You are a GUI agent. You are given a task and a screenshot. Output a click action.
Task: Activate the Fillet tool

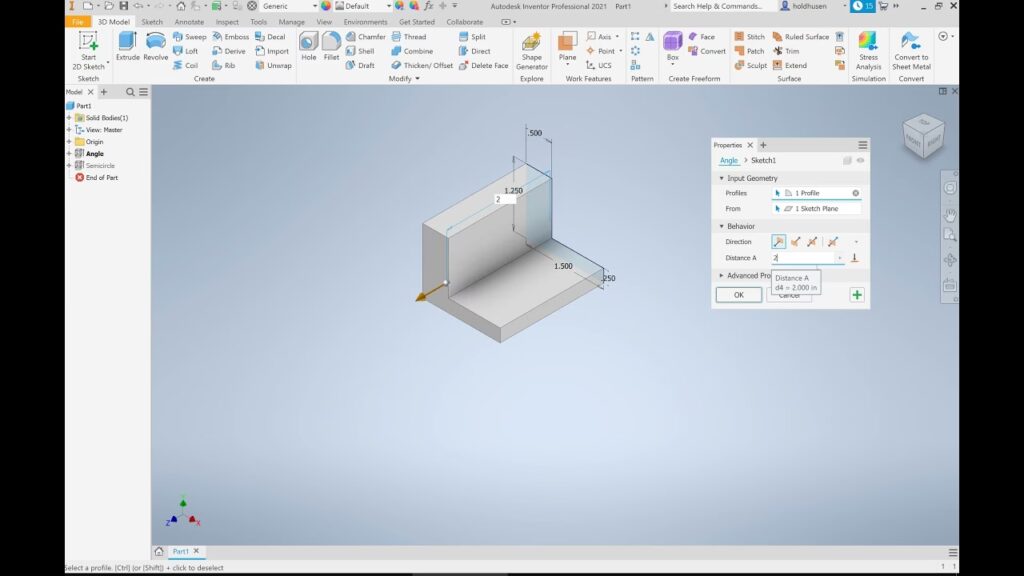tap(331, 46)
